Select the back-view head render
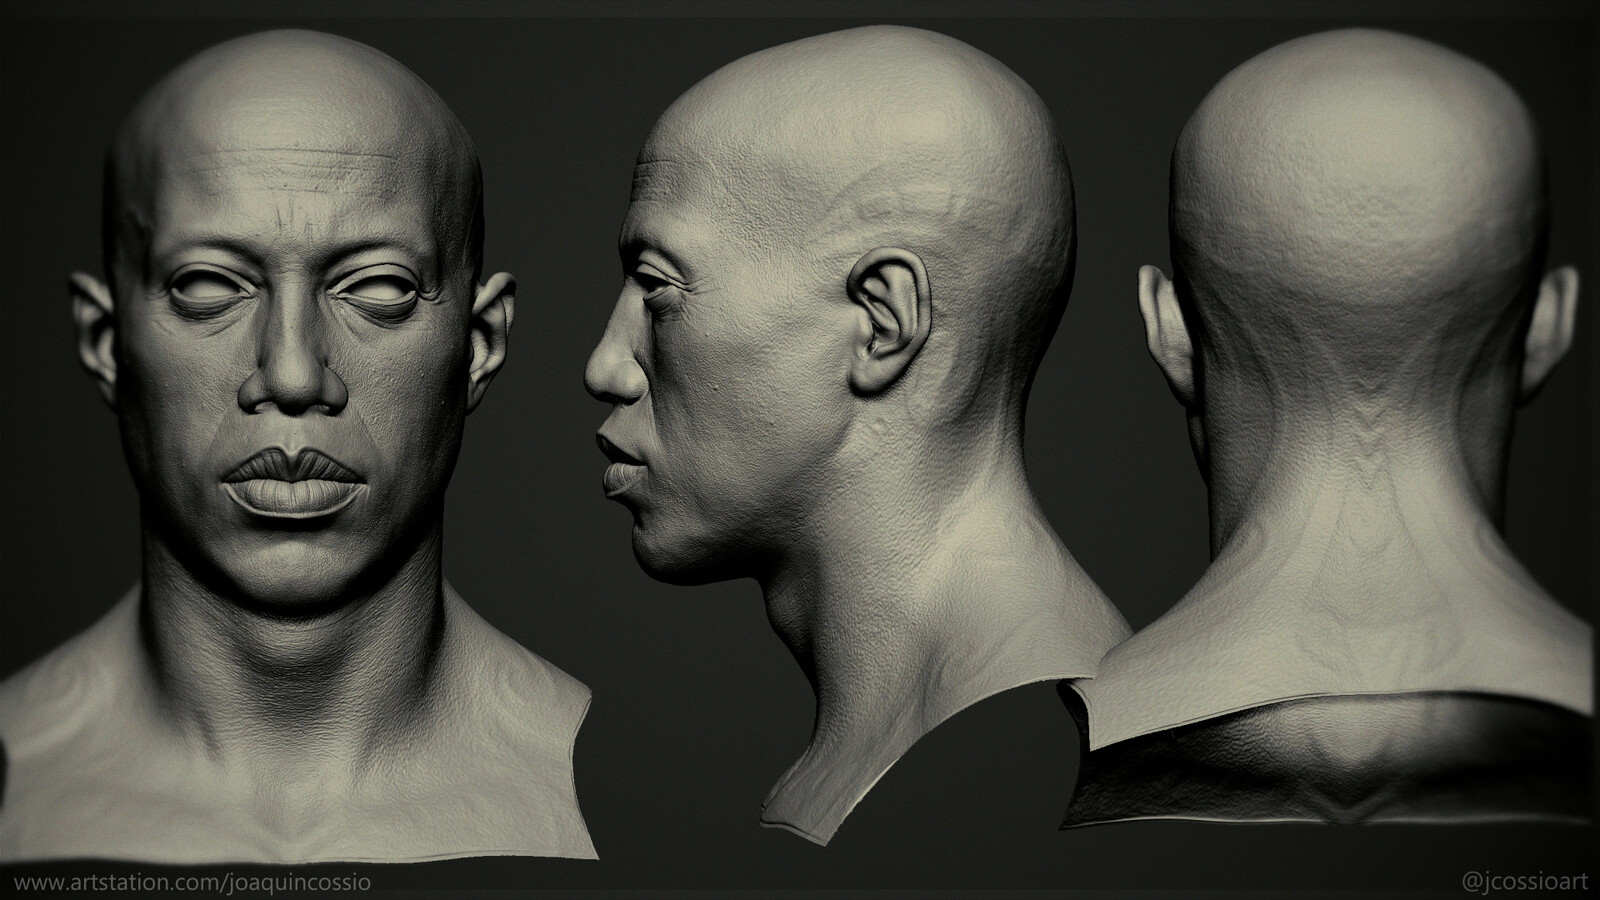Image resolution: width=1600 pixels, height=900 pixels. click(x=1340, y=430)
